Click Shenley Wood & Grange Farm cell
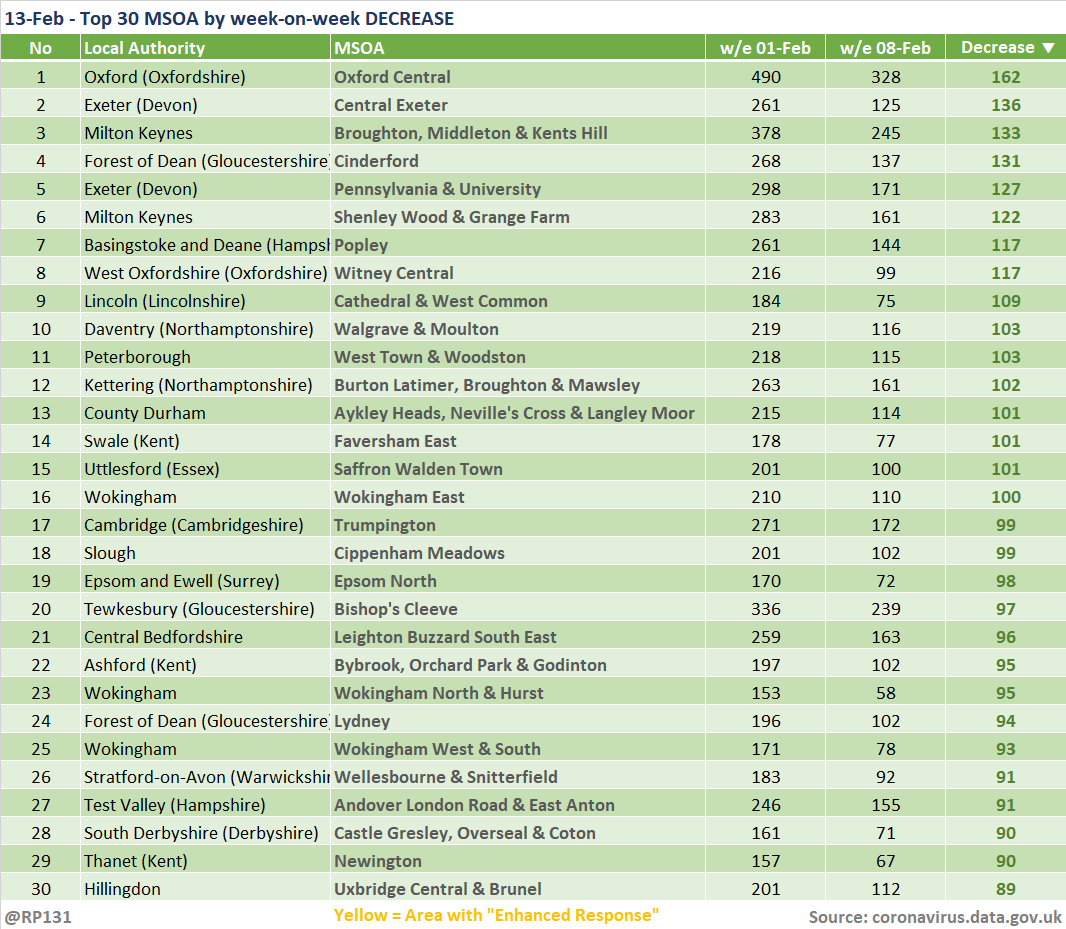1066x929 pixels. [x=517, y=217]
